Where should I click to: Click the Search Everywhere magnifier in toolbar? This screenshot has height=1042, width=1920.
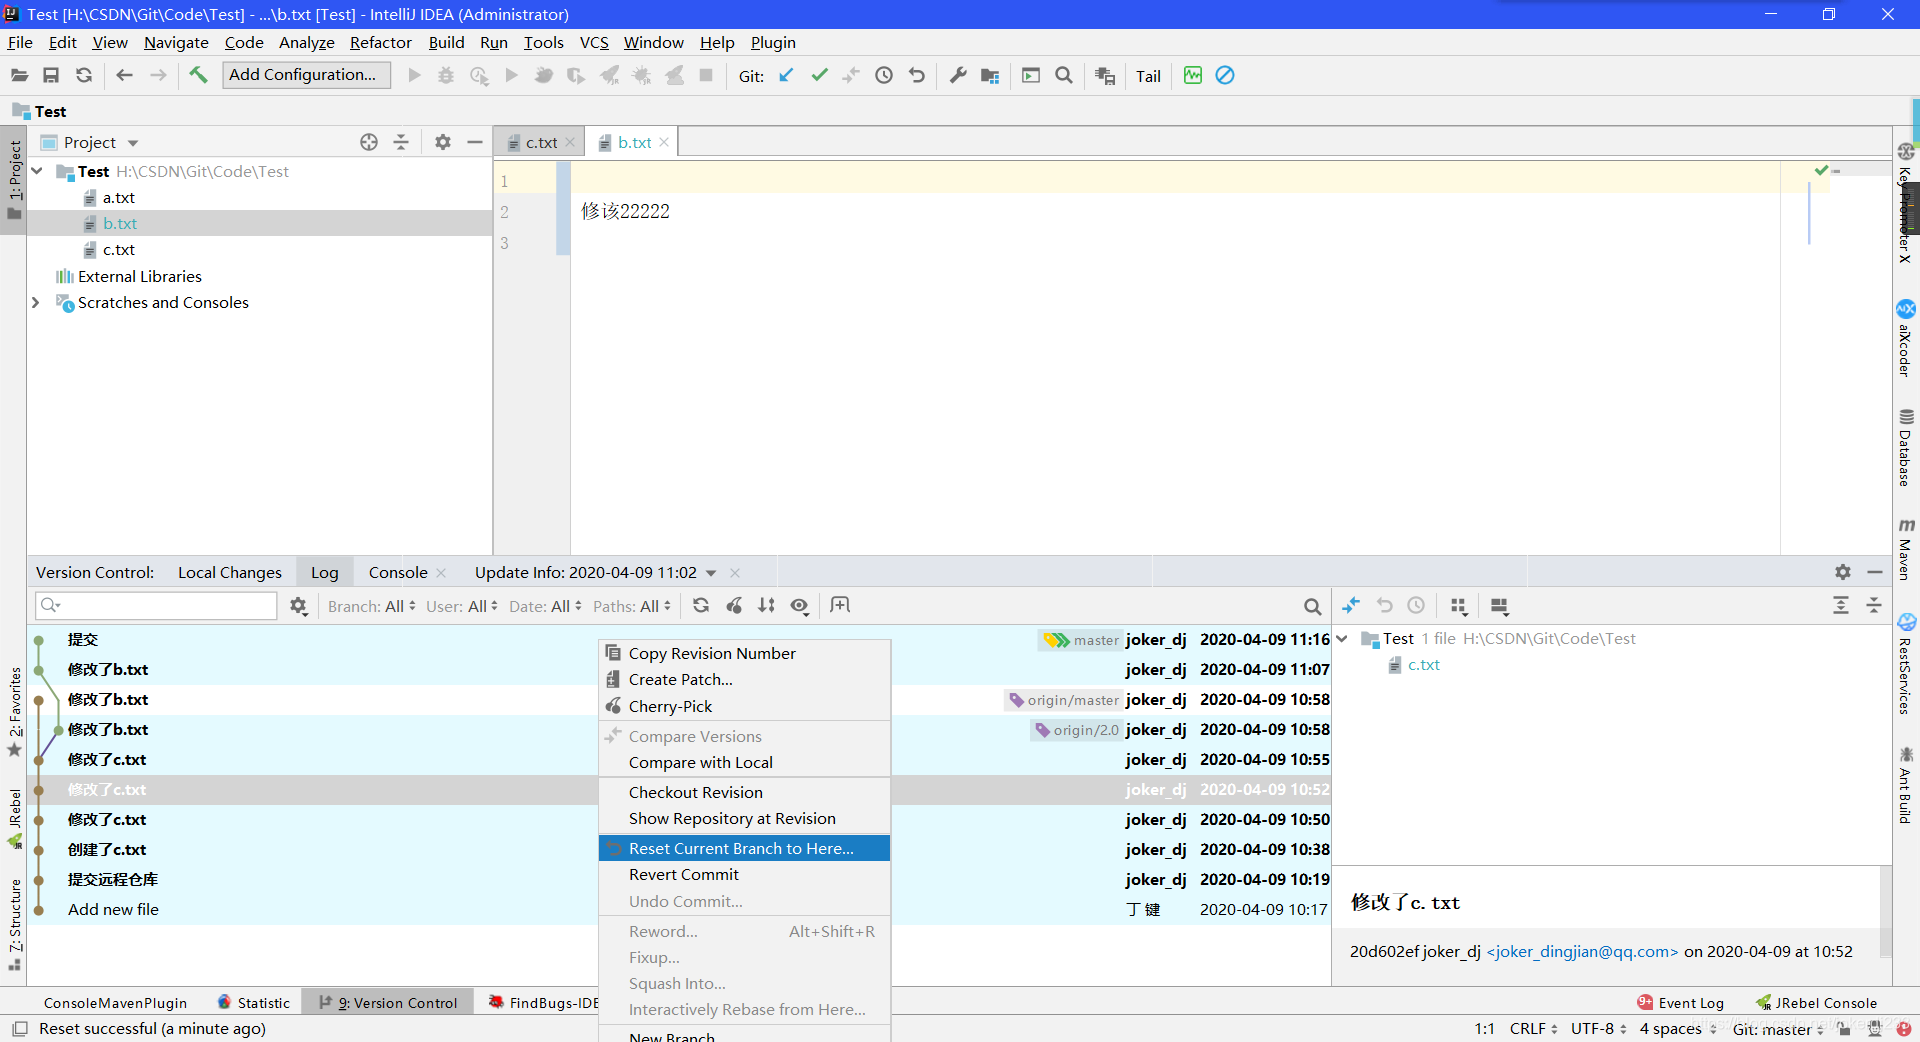tap(1064, 75)
